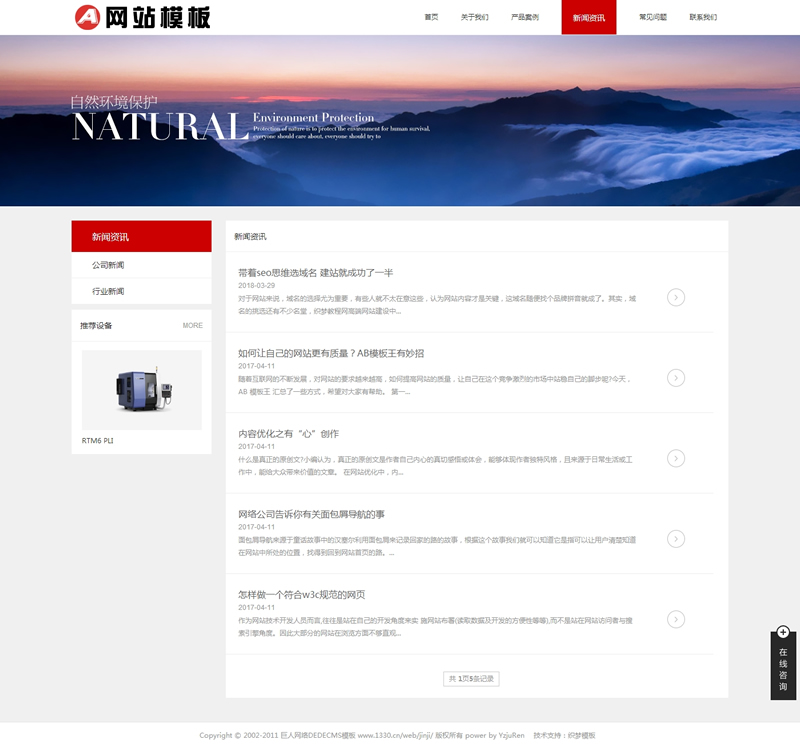Open the RTM6 PLI product thumbnail

click(x=141, y=390)
